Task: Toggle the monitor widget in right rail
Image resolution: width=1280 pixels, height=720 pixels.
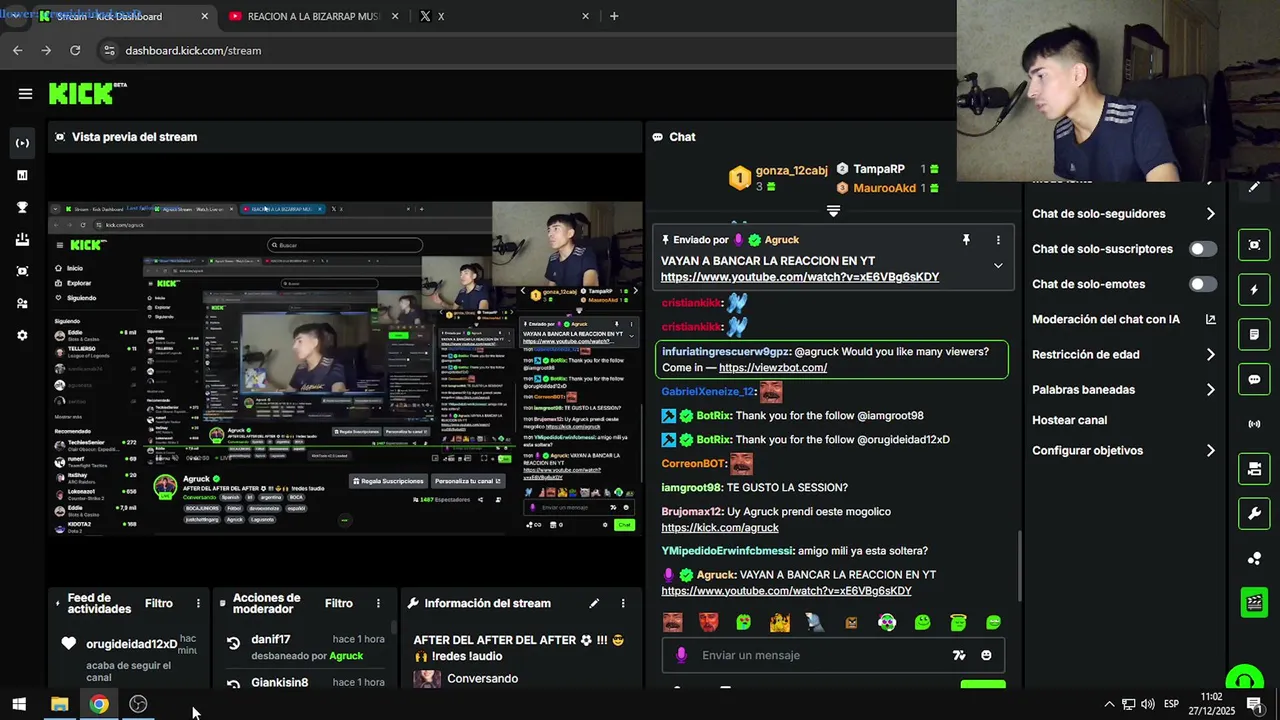Action: [x=1254, y=469]
